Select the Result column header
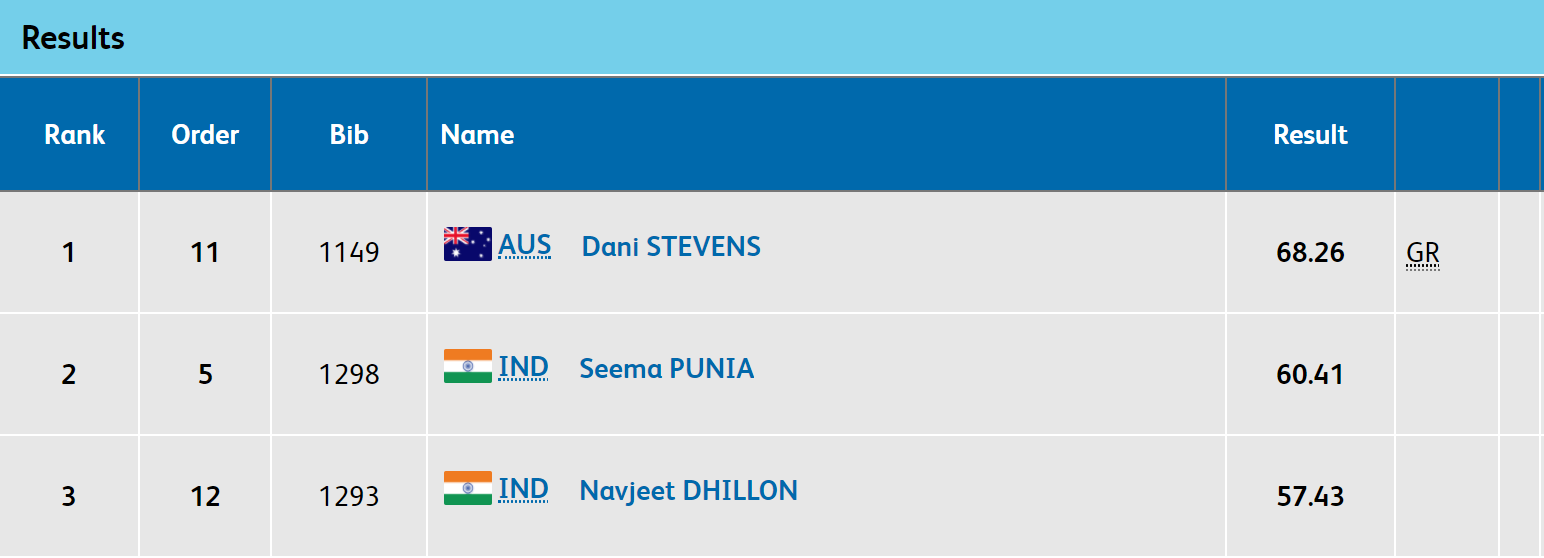1544x558 pixels. pyautogui.click(x=1310, y=134)
